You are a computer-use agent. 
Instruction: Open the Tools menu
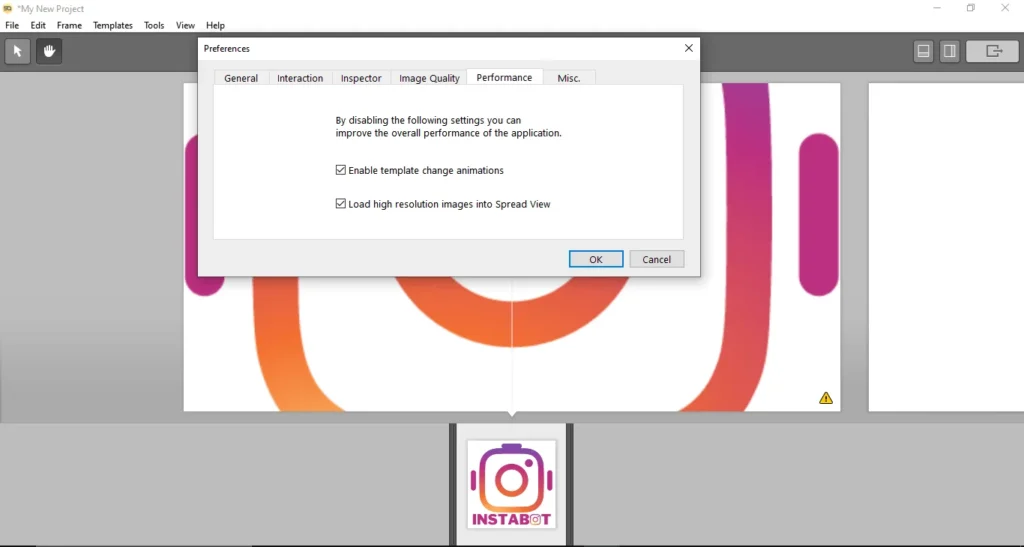point(154,25)
